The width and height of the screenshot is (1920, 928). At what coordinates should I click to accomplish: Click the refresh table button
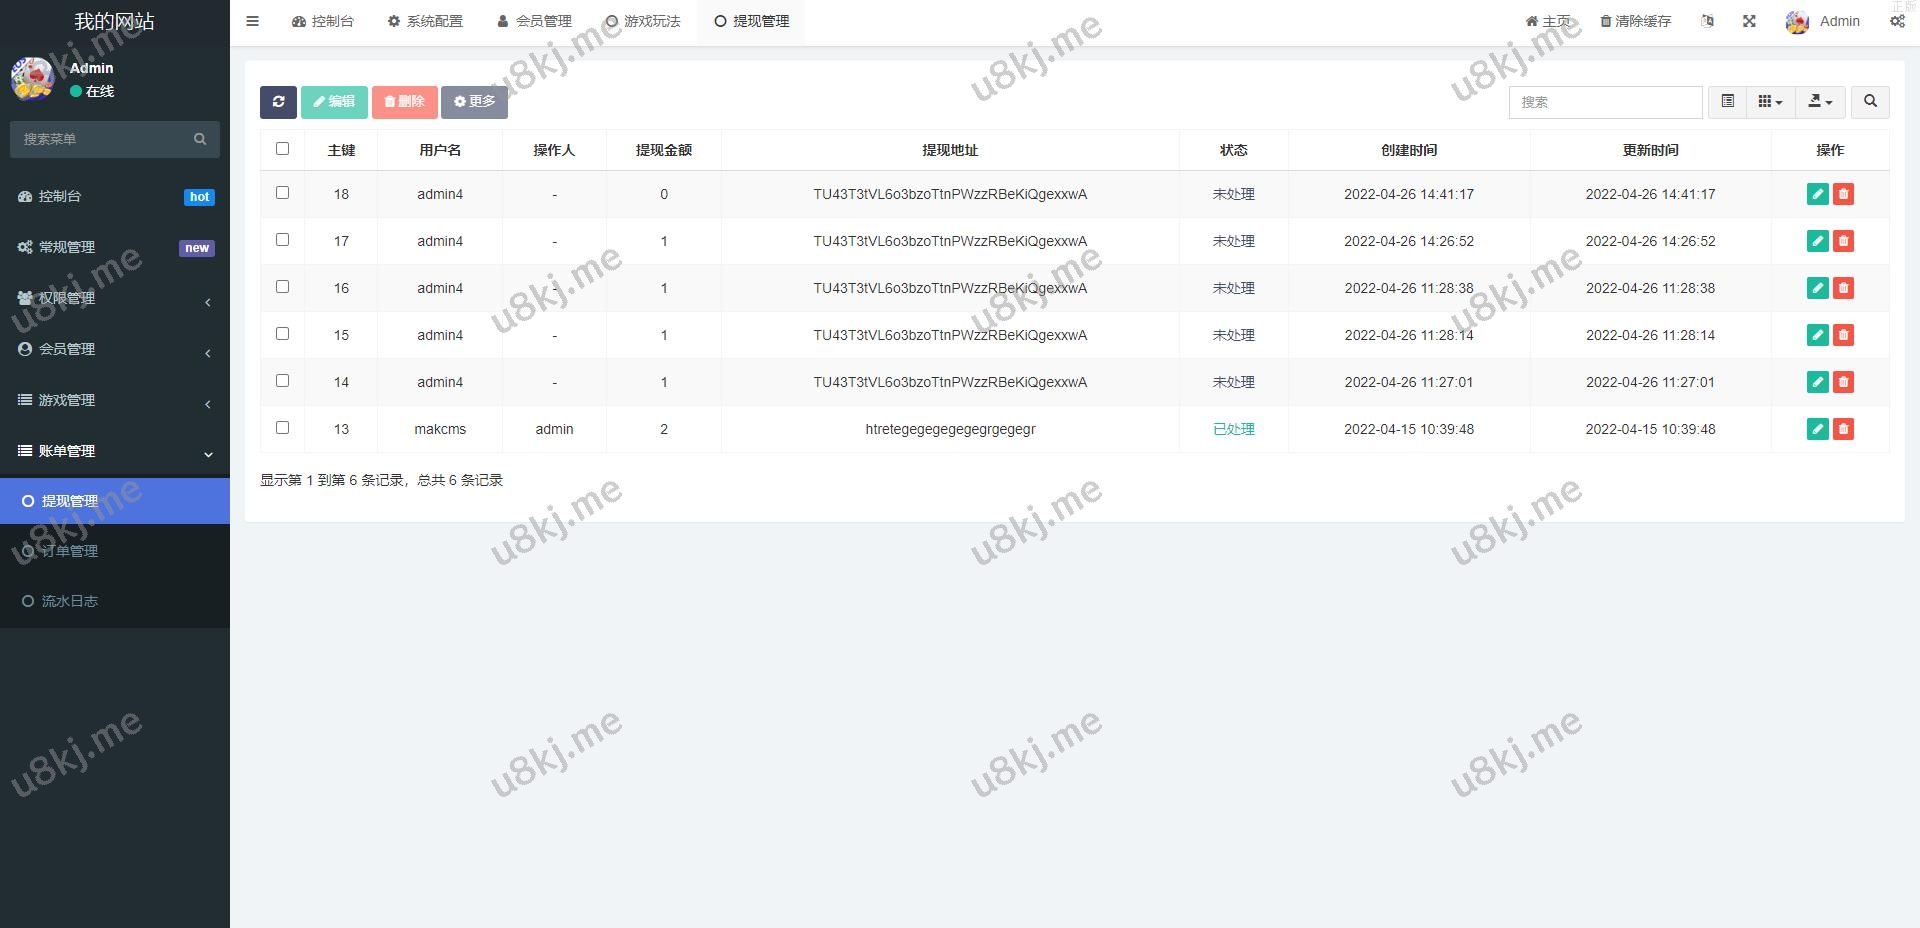tap(278, 102)
